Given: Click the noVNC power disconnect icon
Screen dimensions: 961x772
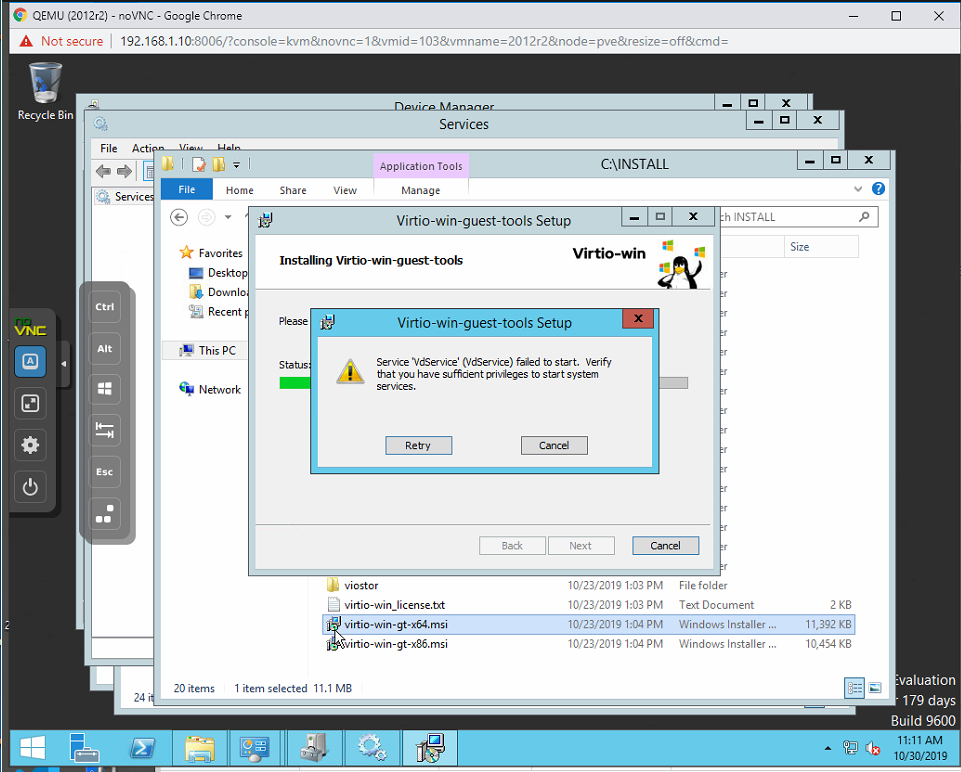Looking at the screenshot, I should click(x=30, y=488).
